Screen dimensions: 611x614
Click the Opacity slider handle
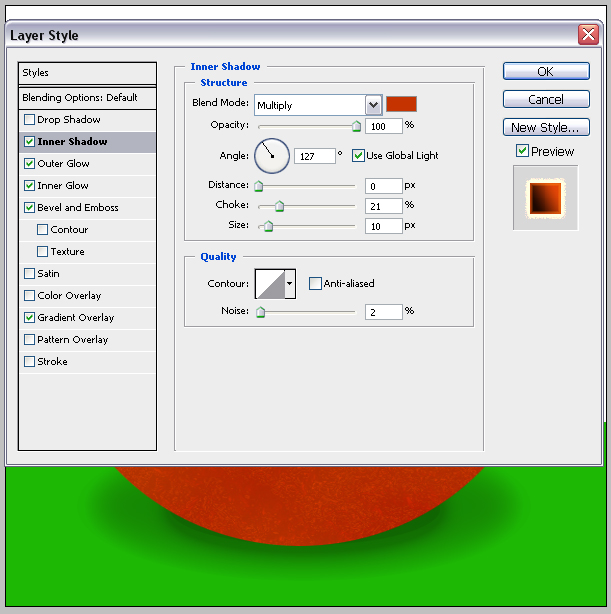tap(356, 126)
